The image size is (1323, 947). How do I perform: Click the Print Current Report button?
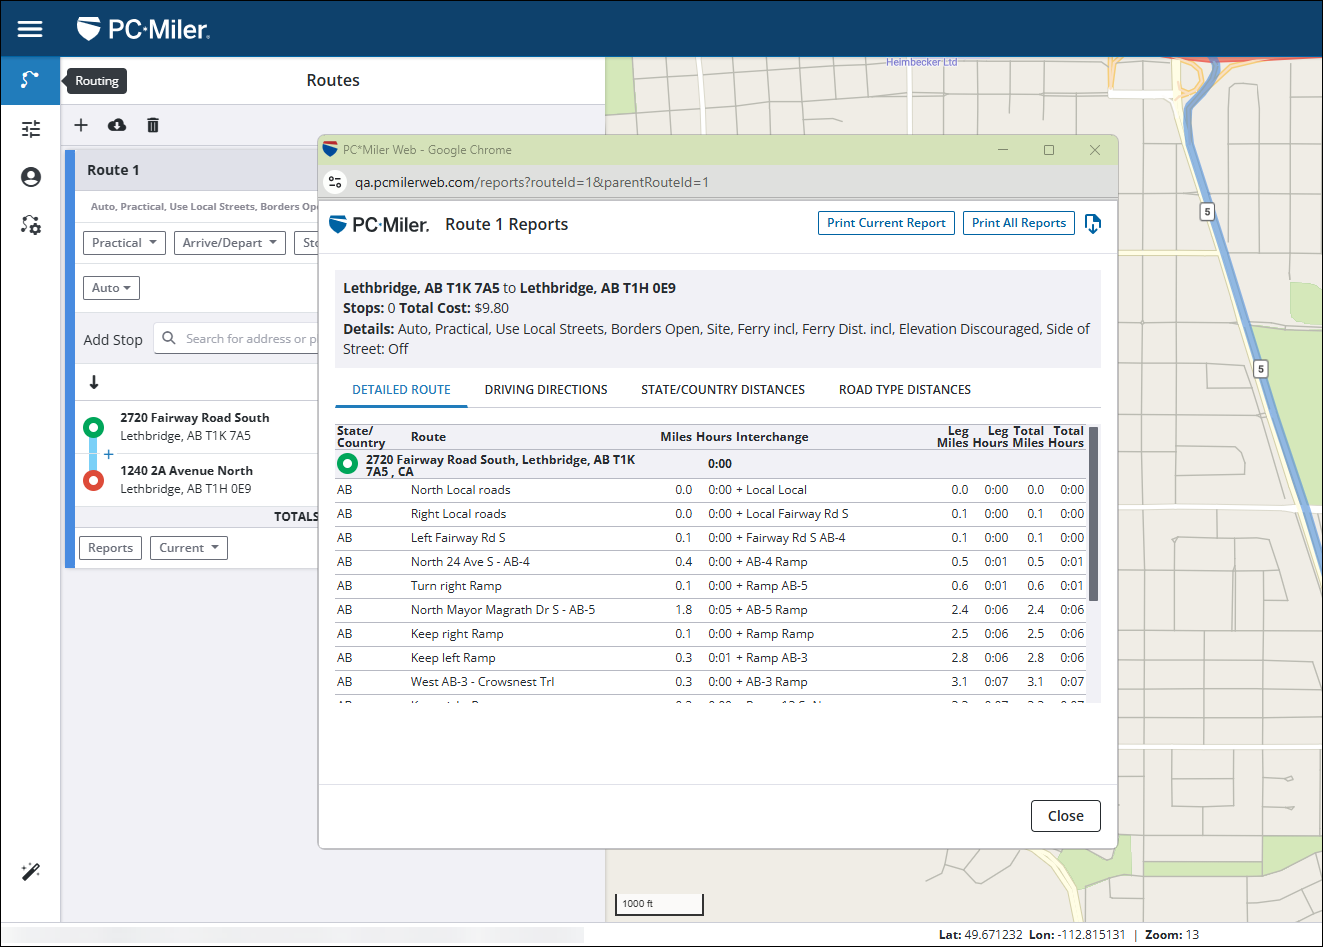(885, 223)
